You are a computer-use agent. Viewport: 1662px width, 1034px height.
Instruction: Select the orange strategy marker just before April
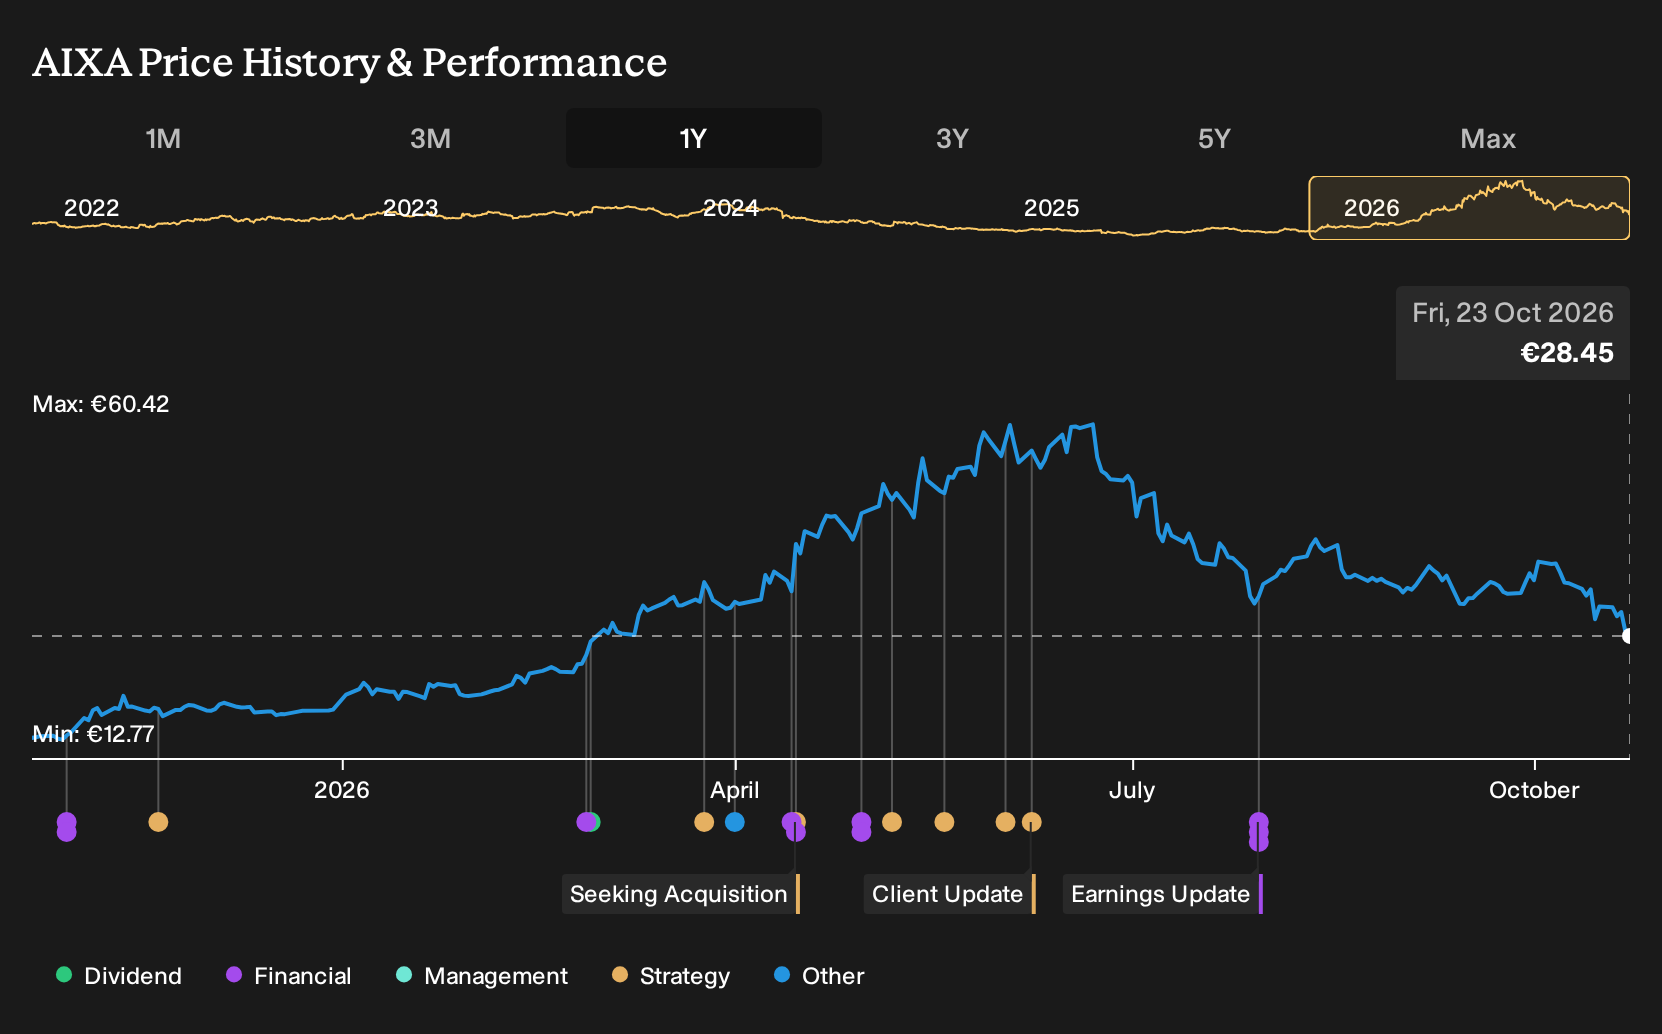(x=704, y=822)
